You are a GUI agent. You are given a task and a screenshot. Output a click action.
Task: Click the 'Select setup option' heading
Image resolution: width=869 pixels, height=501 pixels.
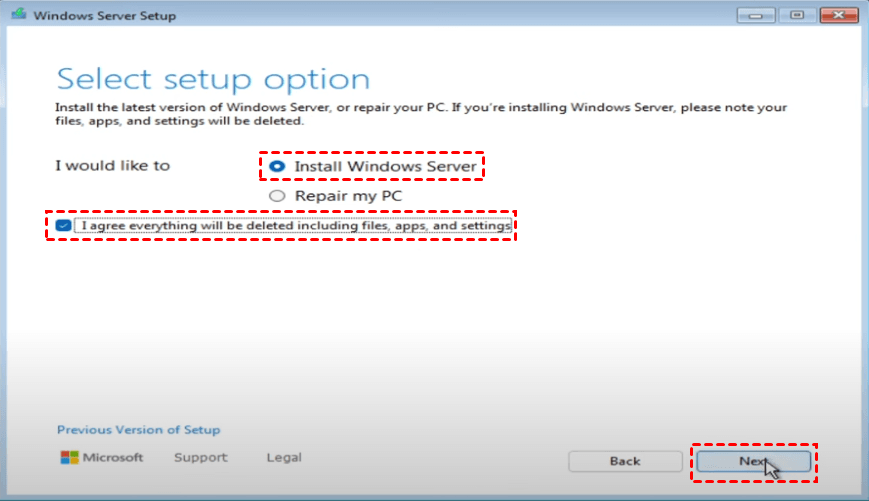coord(213,80)
